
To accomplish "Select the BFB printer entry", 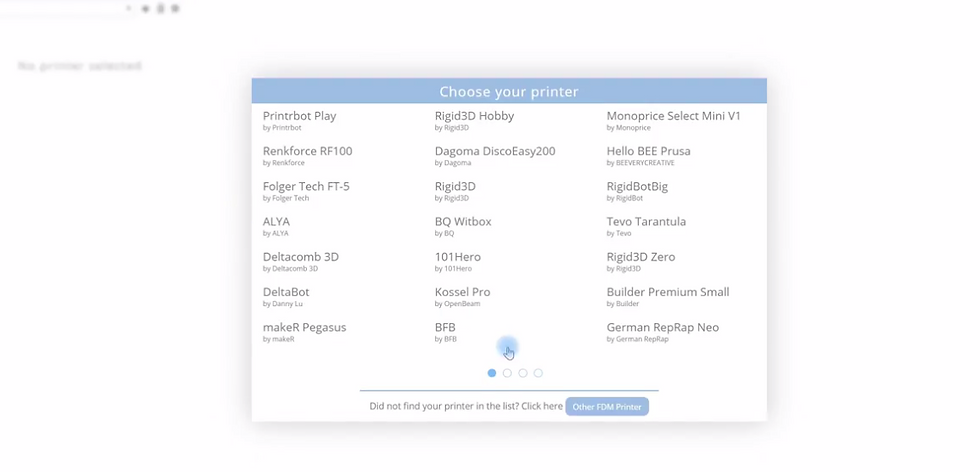I will [x=446, y=332].
